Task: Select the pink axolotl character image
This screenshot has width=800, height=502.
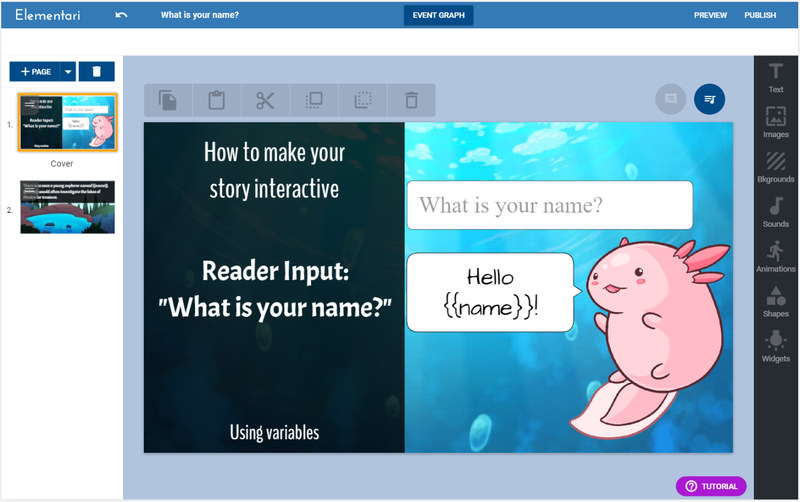Action: 652,337
